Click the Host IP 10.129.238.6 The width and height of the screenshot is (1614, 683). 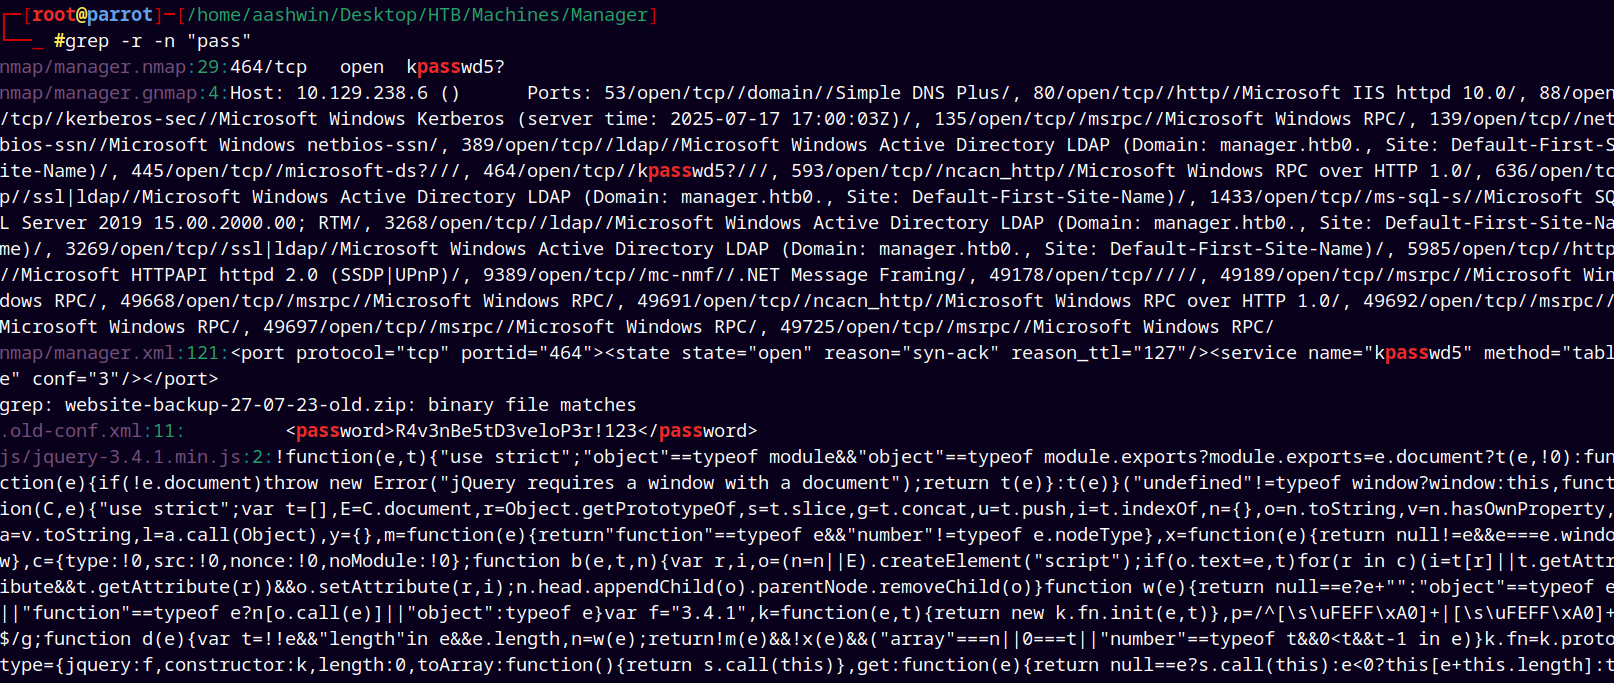coord(362,93)
